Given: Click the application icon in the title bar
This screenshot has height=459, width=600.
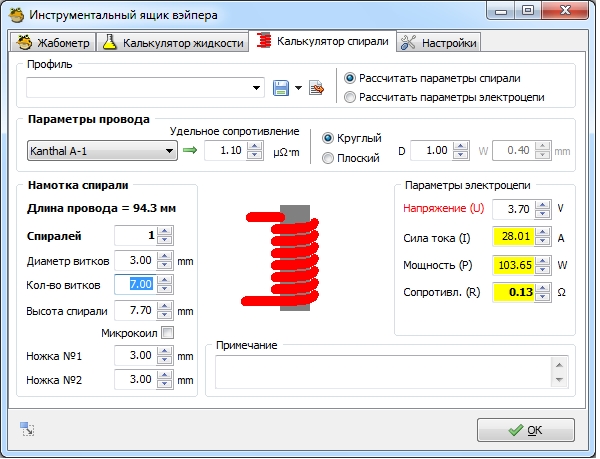Looking at the screenshot, I should pyautogui.click(x=14, y=12).
